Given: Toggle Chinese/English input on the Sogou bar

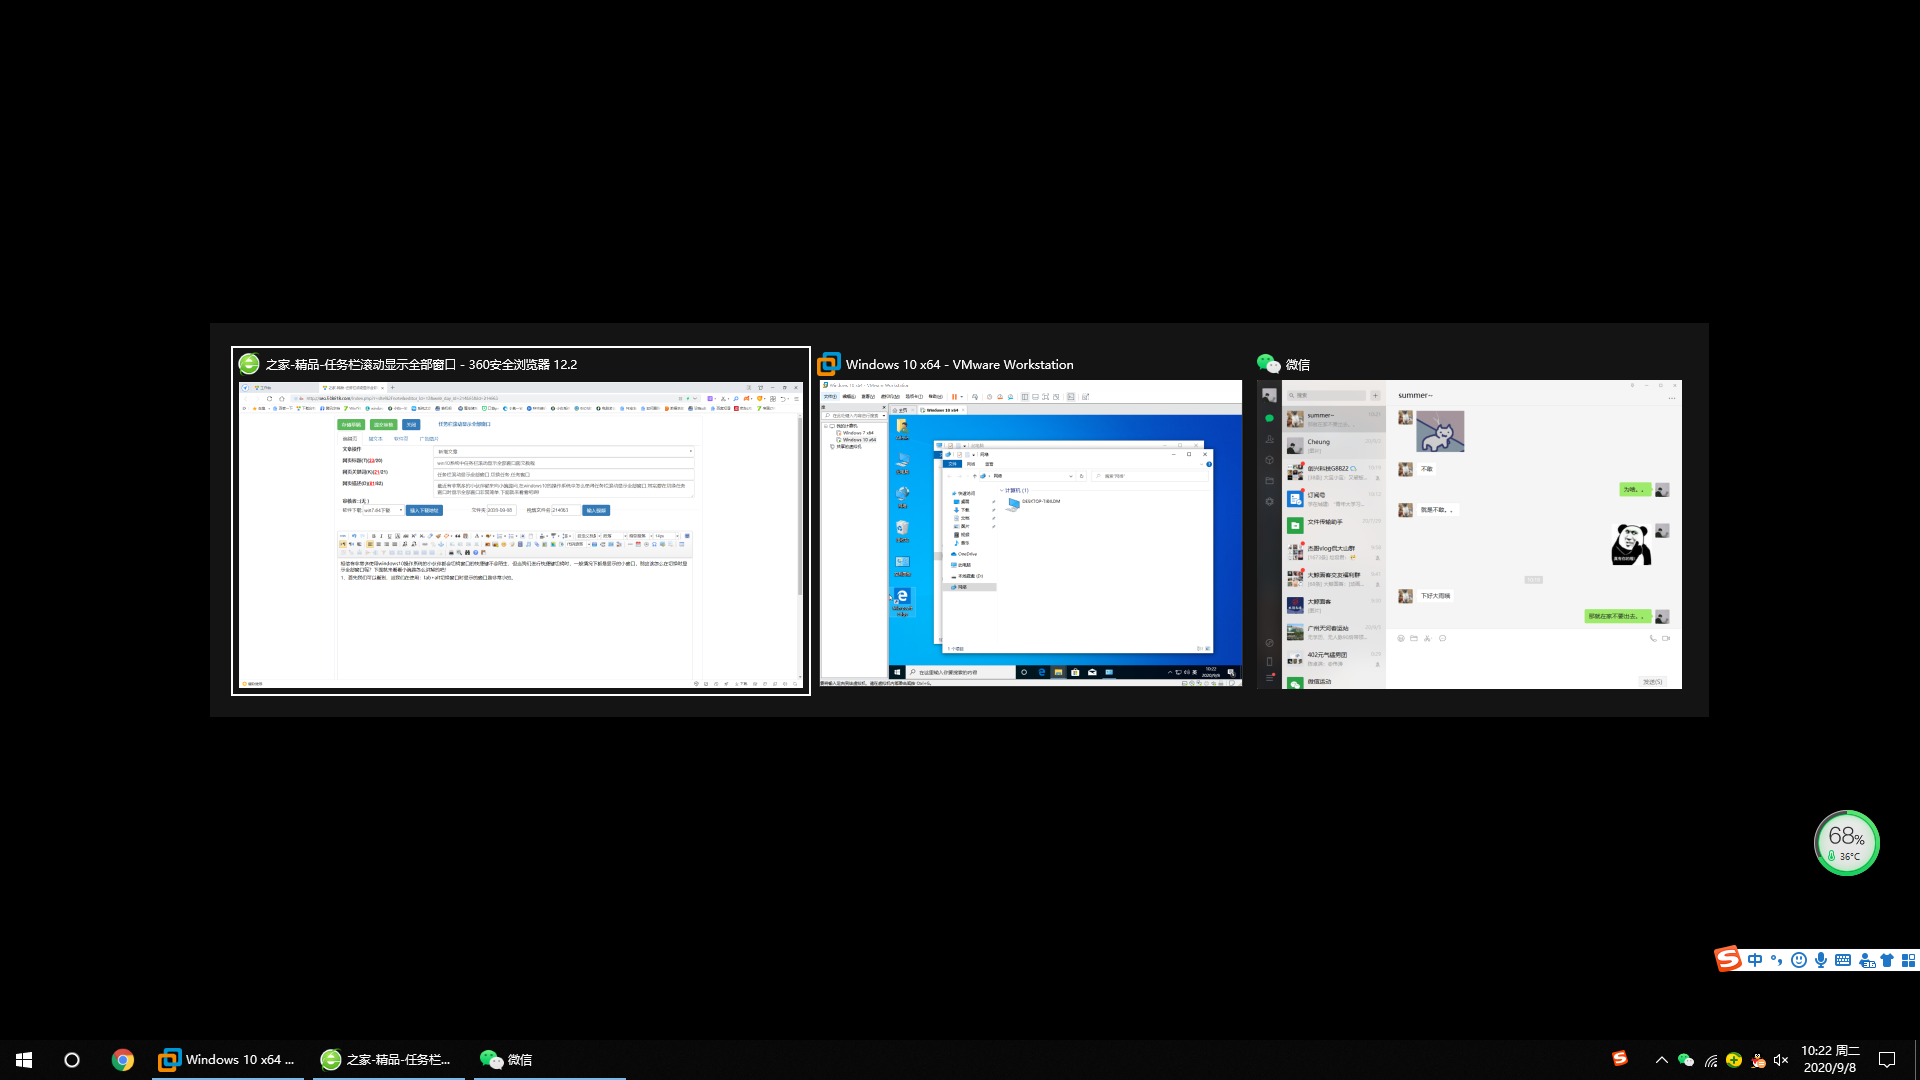Looking at the screenshot, I should pos(1755,959).
